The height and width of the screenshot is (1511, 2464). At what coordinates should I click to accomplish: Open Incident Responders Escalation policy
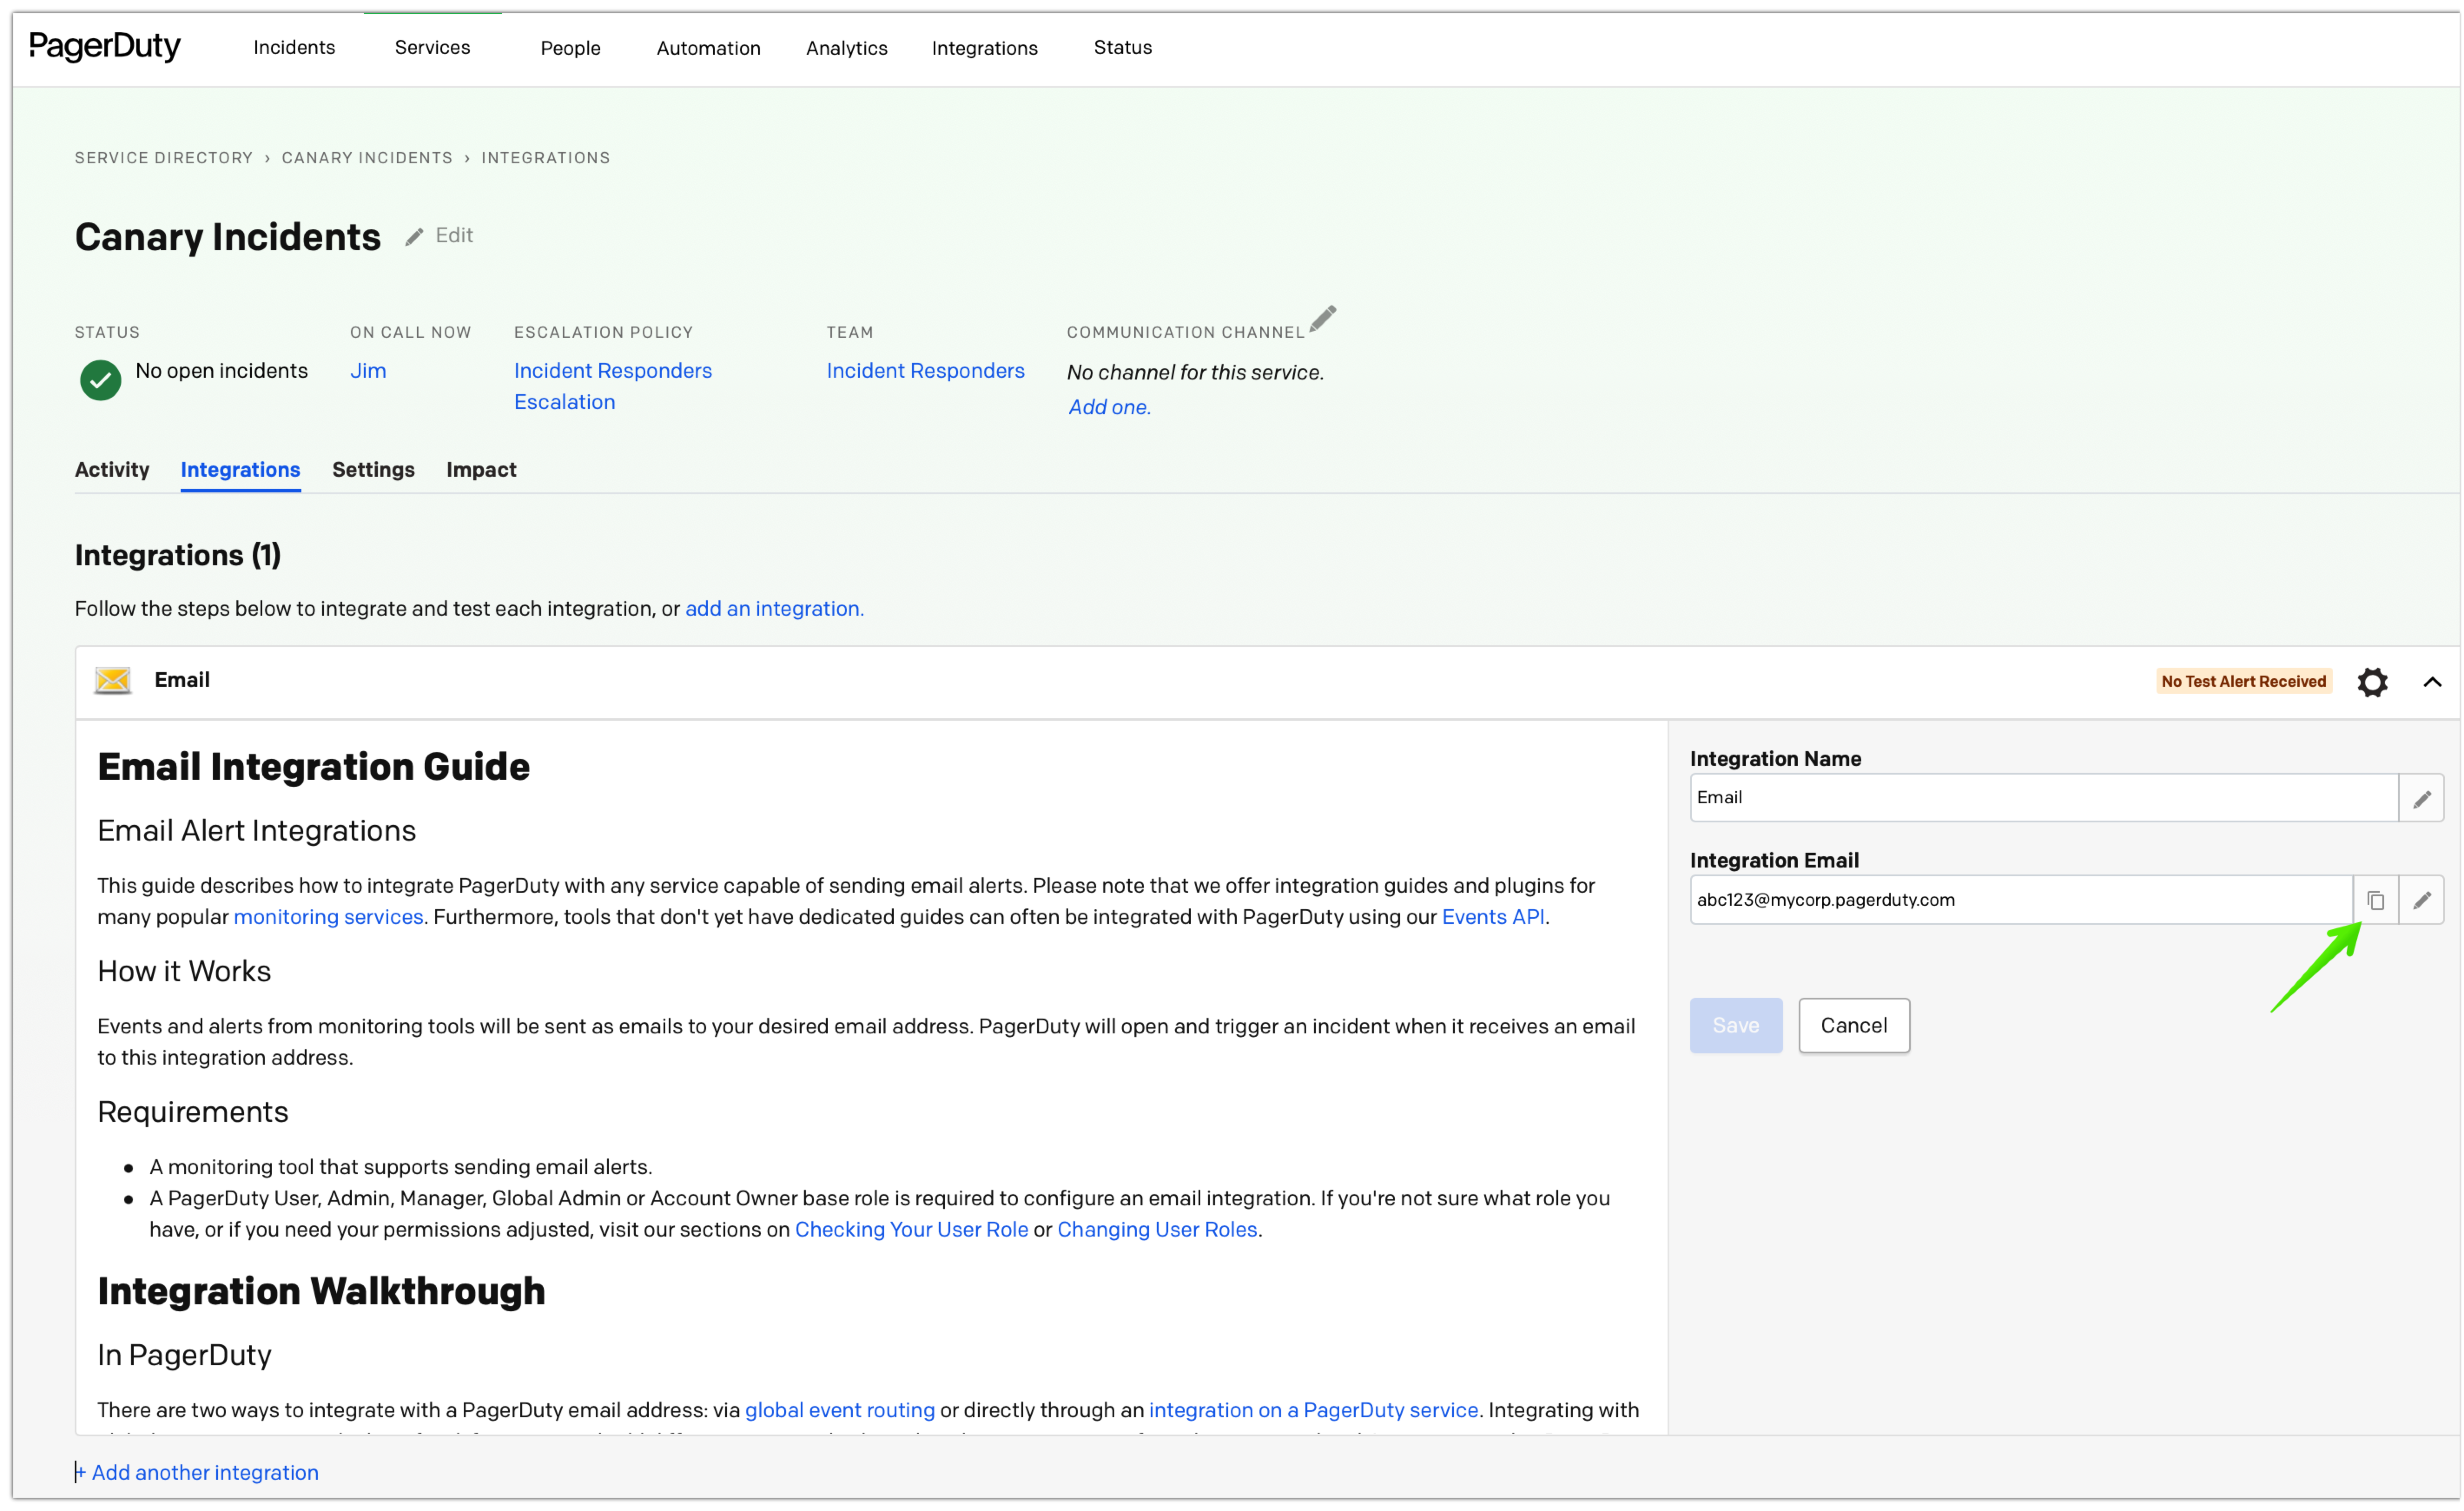(613, 386)
